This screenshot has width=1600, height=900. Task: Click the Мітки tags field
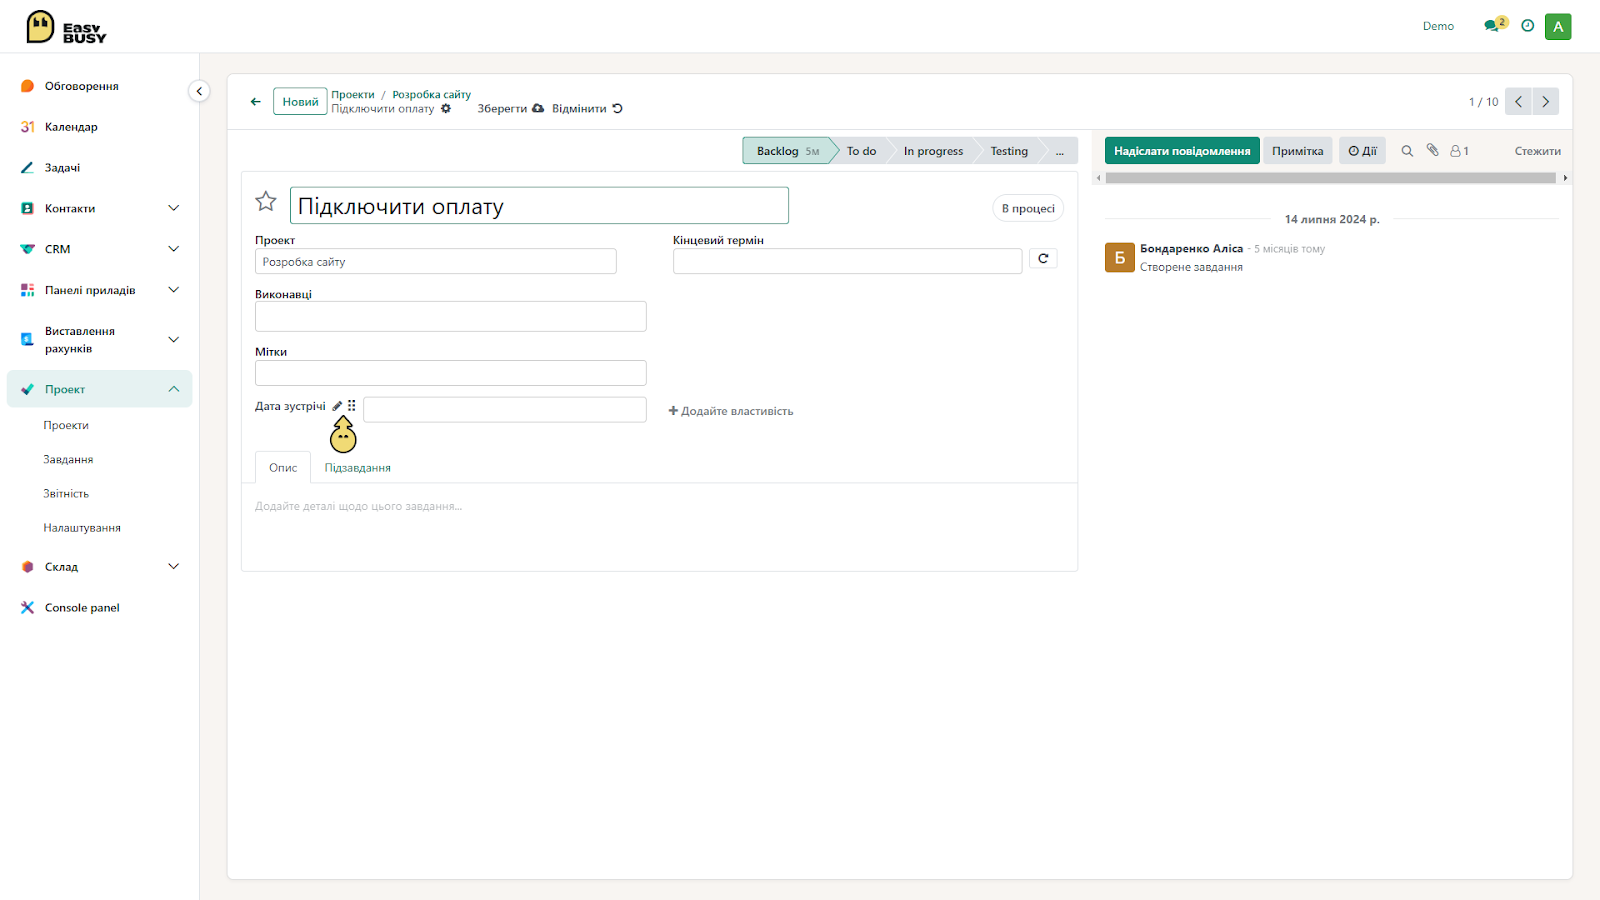click(x=450, y=373)
